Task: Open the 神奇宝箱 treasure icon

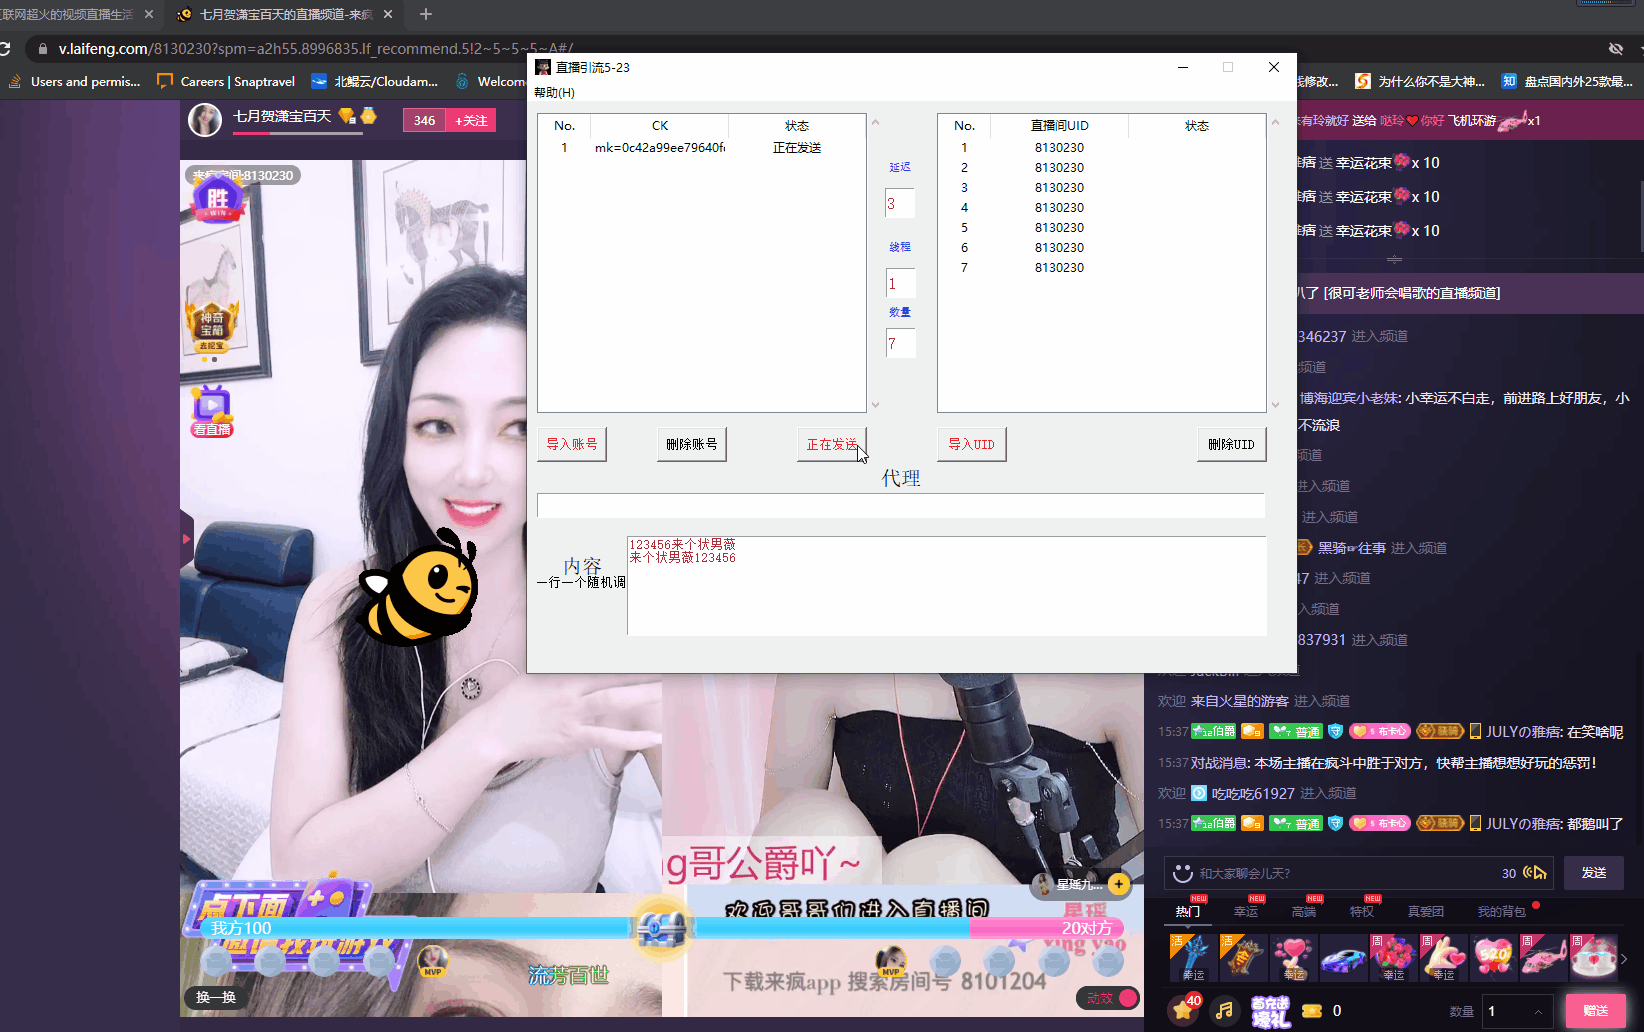Action: tap(212, 327)
